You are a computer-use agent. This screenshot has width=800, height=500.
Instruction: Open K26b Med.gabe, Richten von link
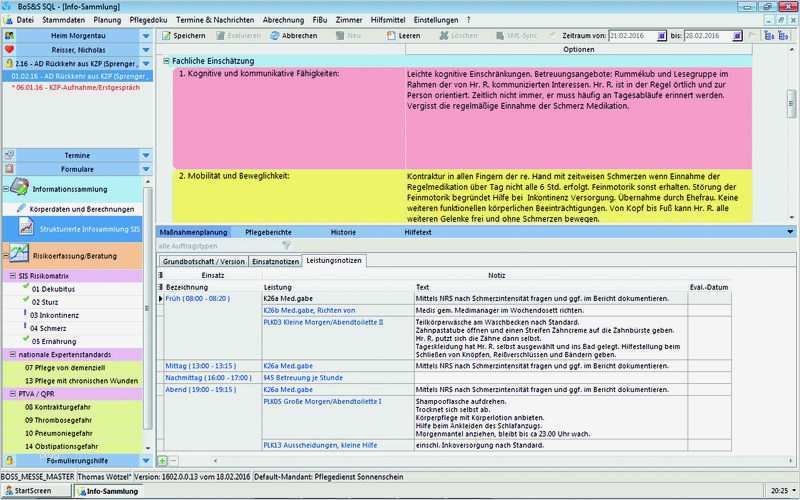309,310
